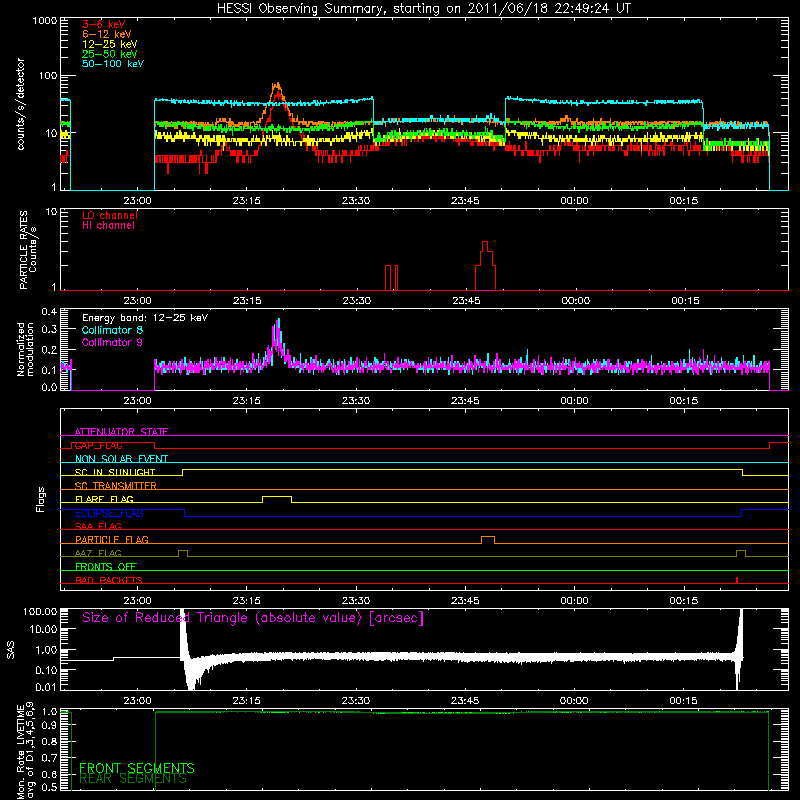This screenshot has width=800, height=800.
Task: Click the first AAZ_FLAG pulse near 23:06
Action: (x=183, y=551)
